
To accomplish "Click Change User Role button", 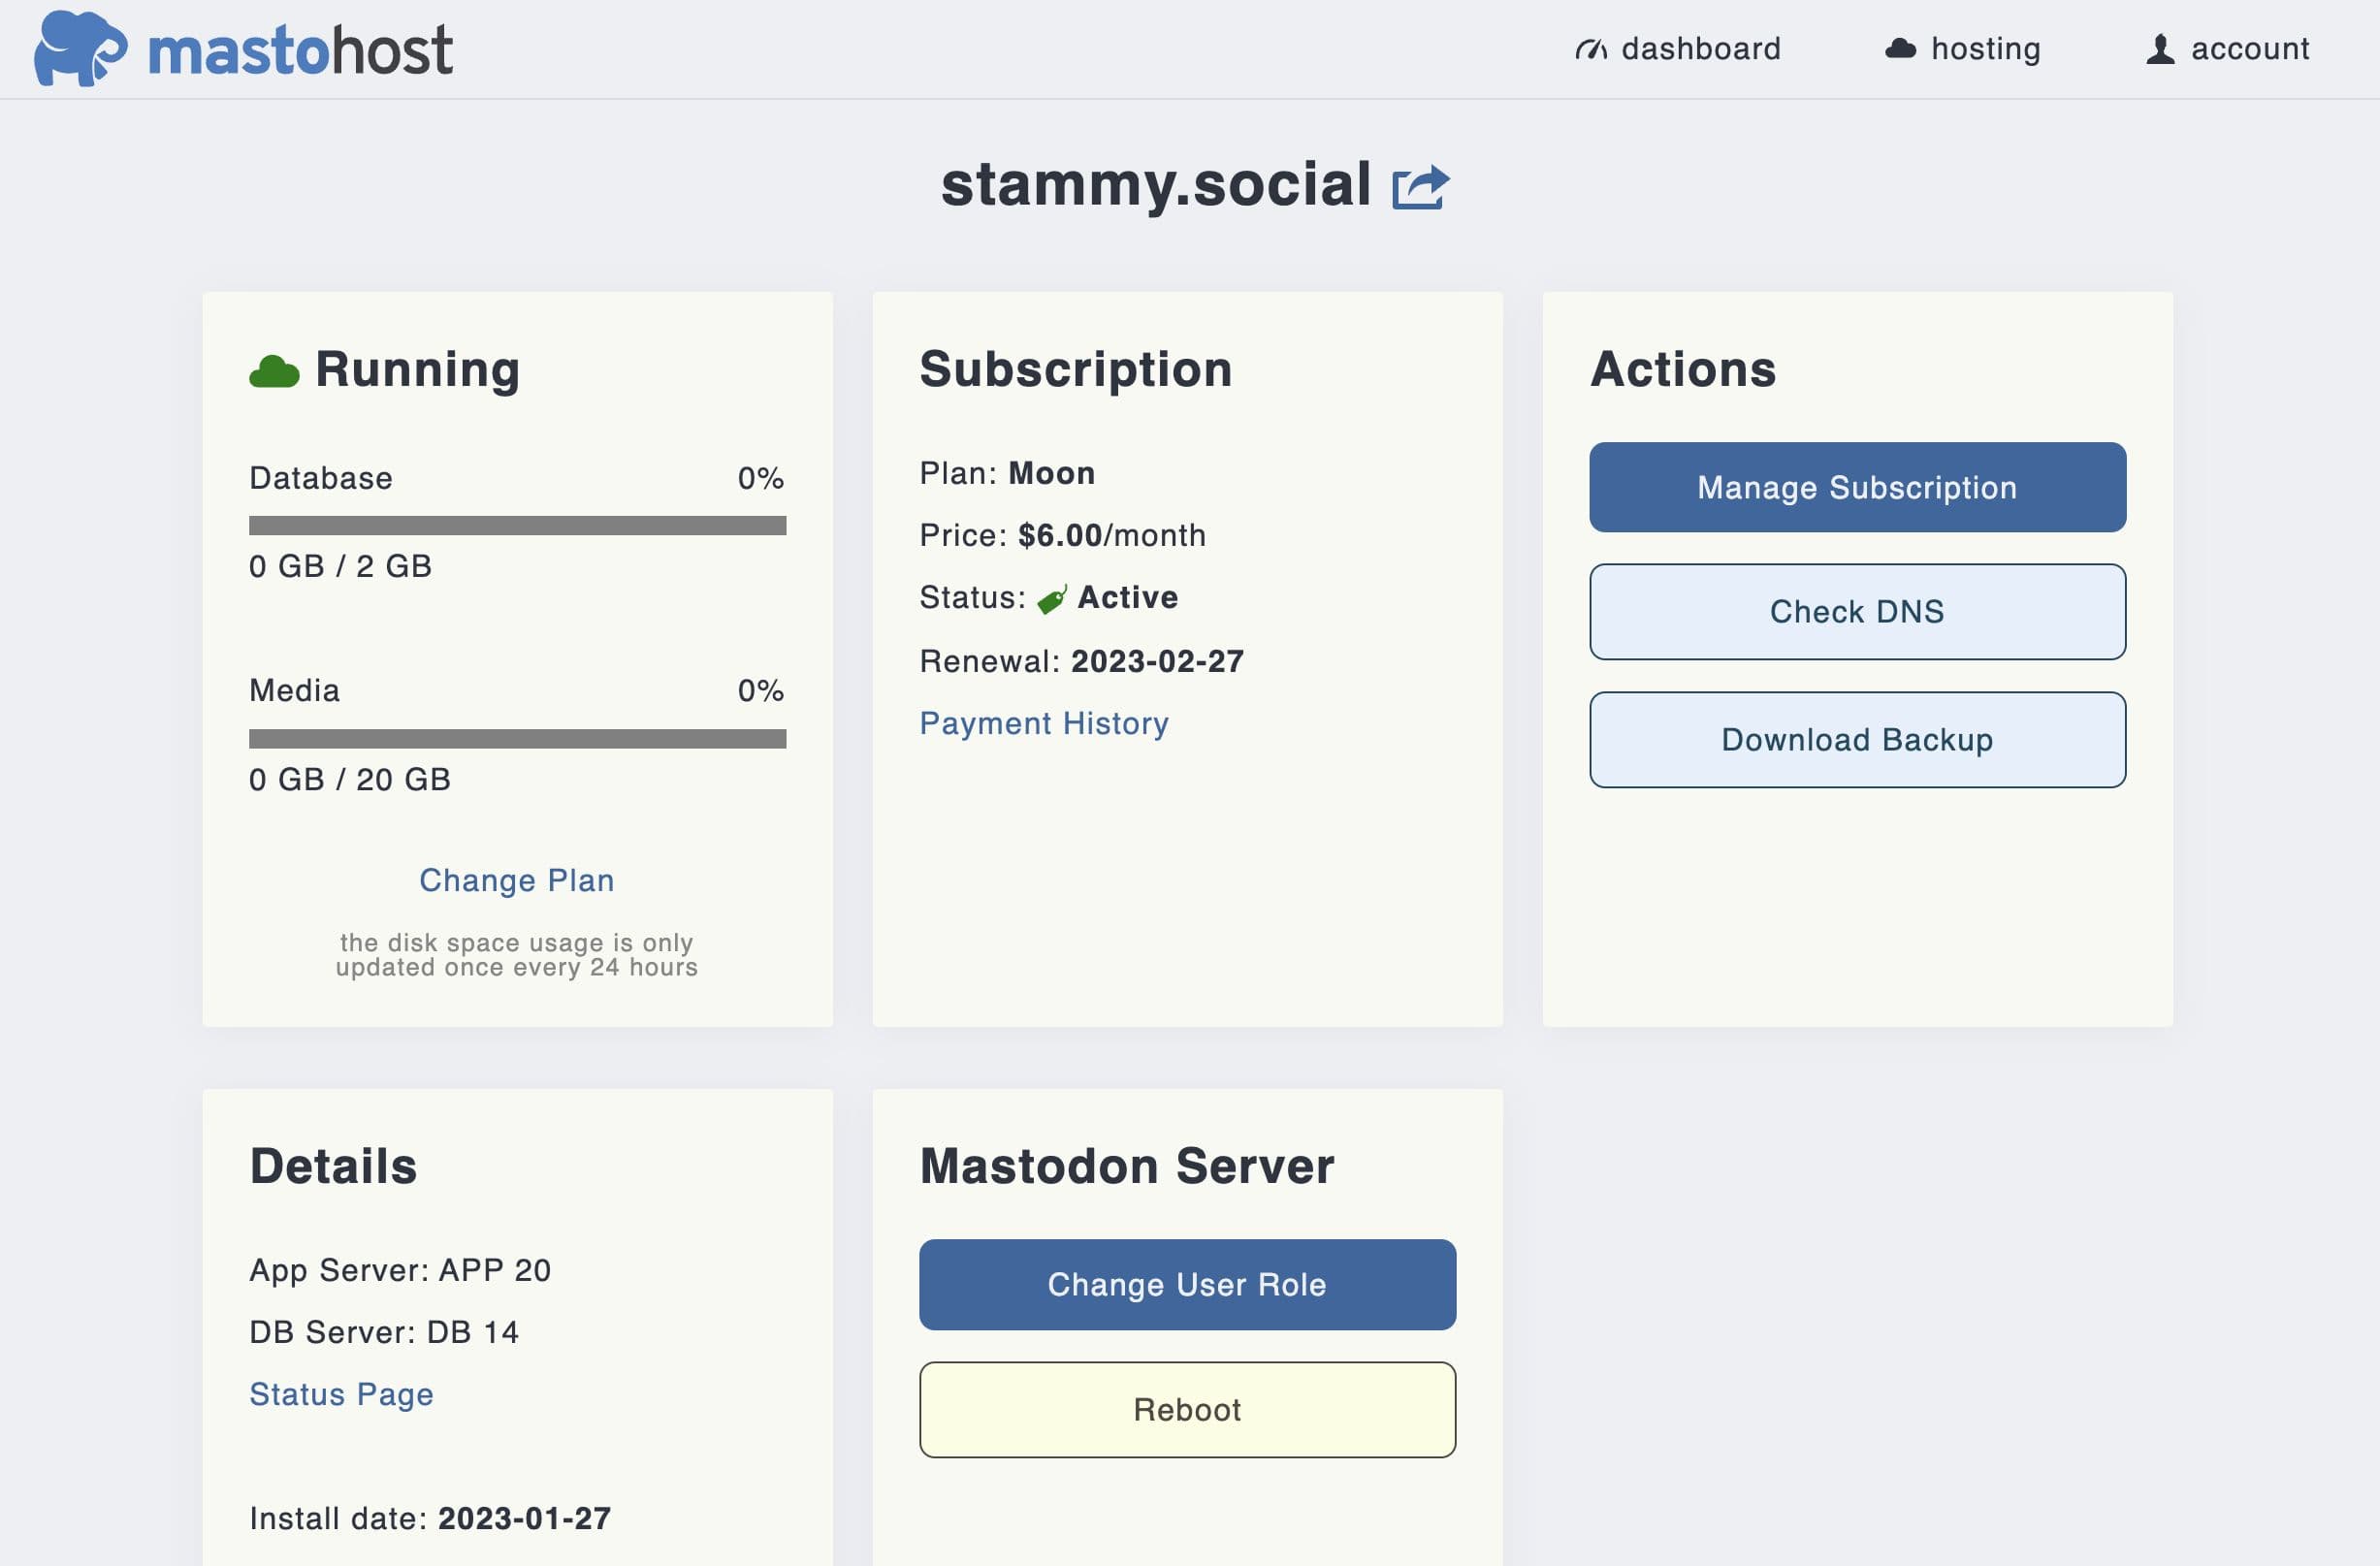I will coord(1187,1284).
